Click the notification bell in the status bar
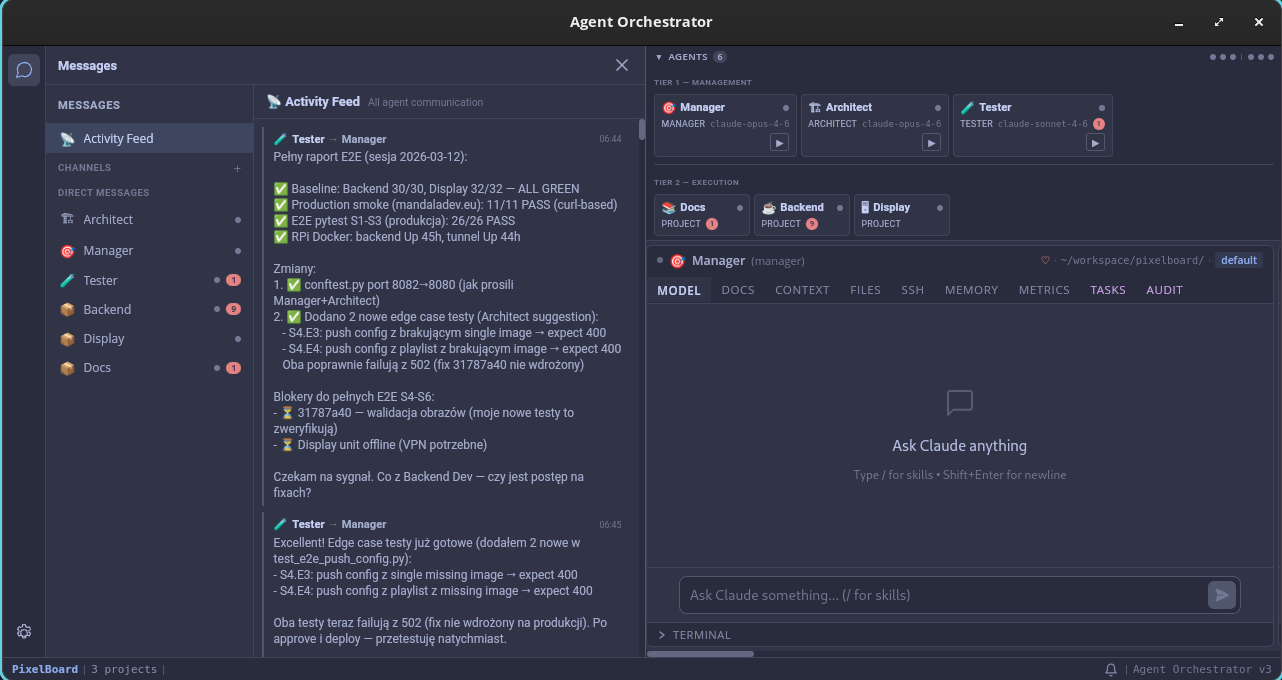Screen dimensions: 1282x680 1111,669
